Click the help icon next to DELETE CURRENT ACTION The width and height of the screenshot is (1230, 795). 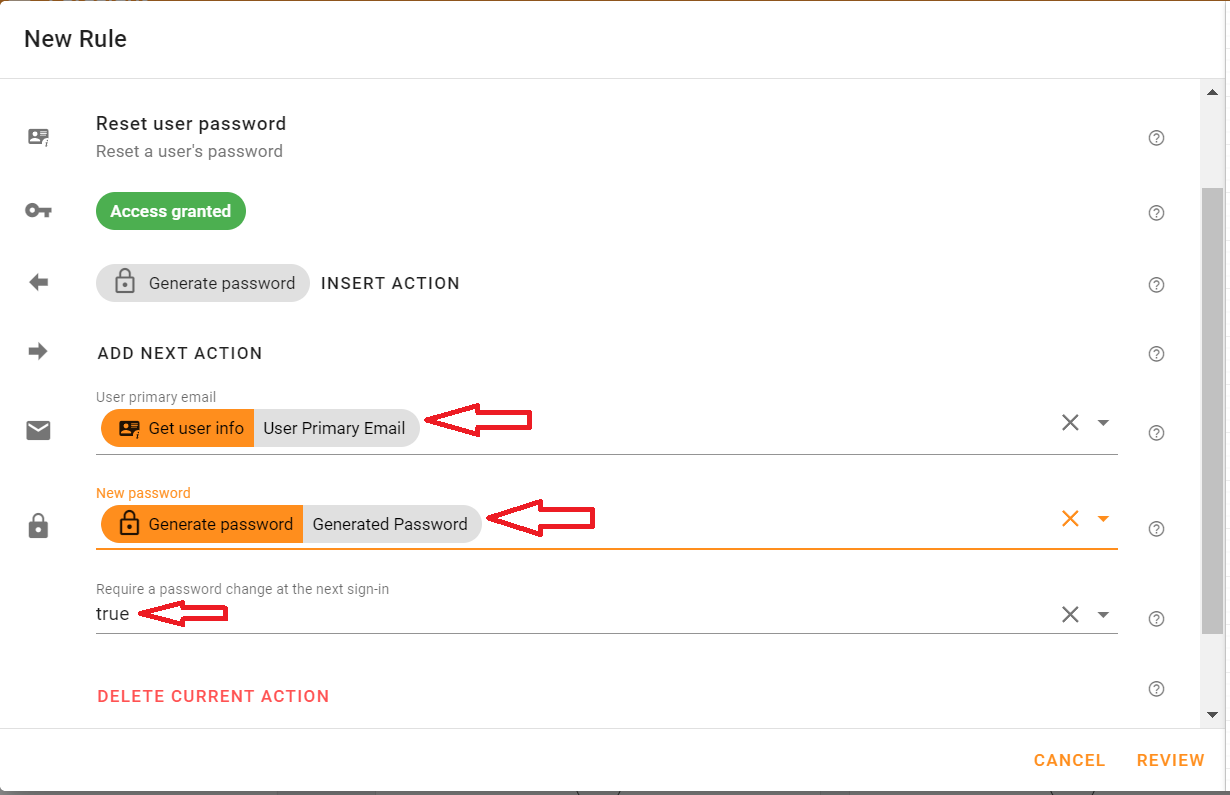[x=1156, y=688]
